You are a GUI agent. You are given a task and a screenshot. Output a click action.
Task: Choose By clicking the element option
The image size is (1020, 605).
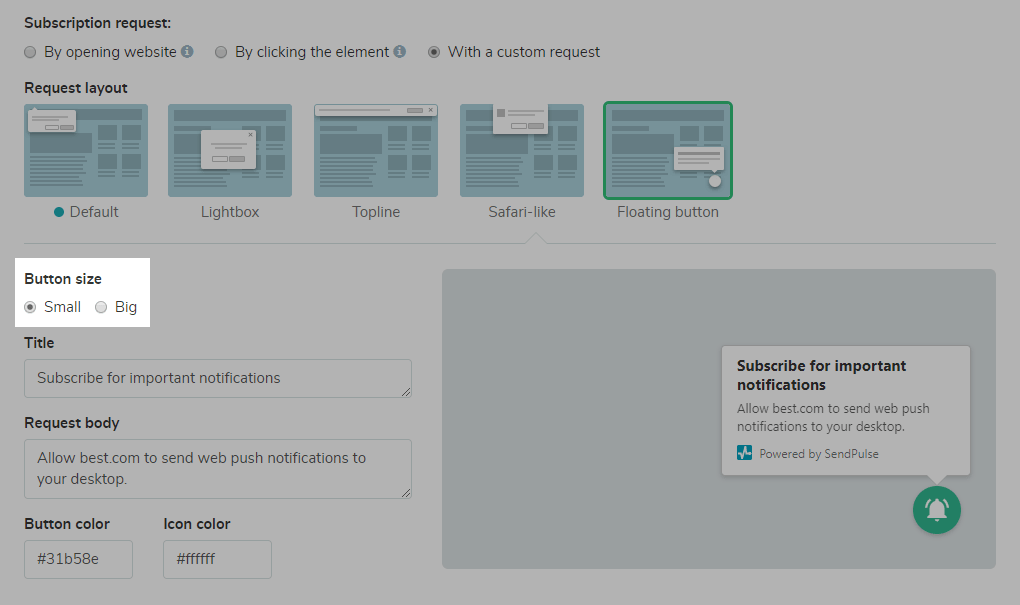(x=222, y=52)
